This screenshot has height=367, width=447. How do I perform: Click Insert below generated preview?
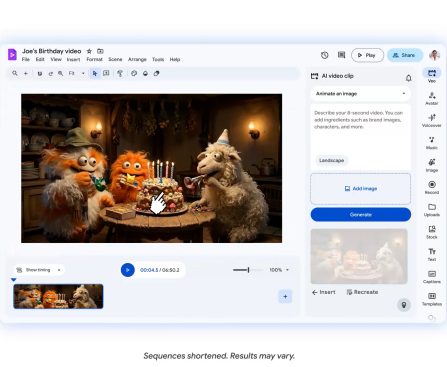click(324, 292)
